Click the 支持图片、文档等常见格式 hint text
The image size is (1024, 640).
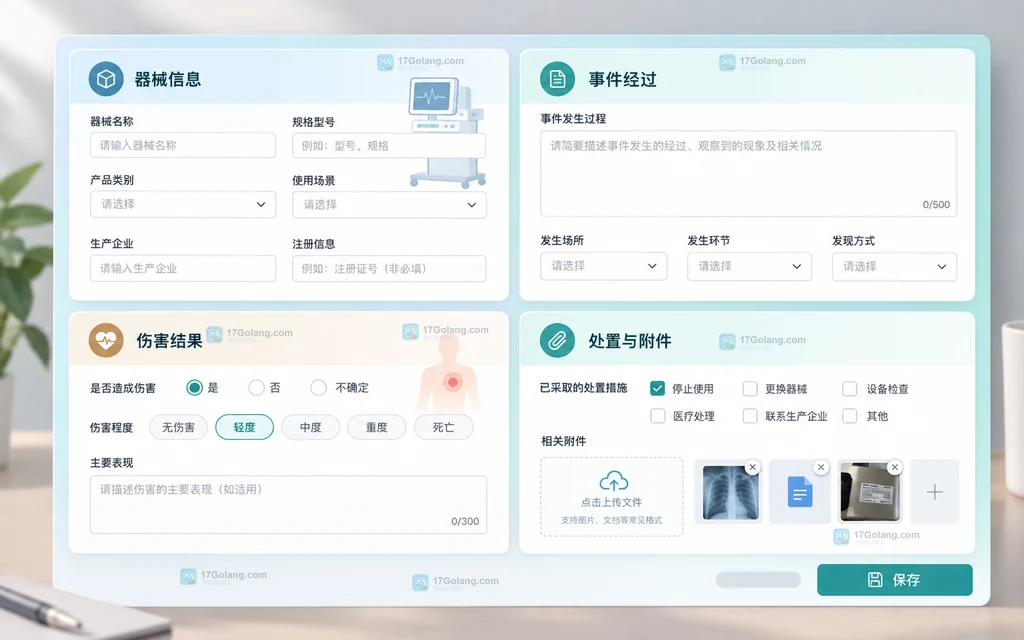[x=611, y=520]
